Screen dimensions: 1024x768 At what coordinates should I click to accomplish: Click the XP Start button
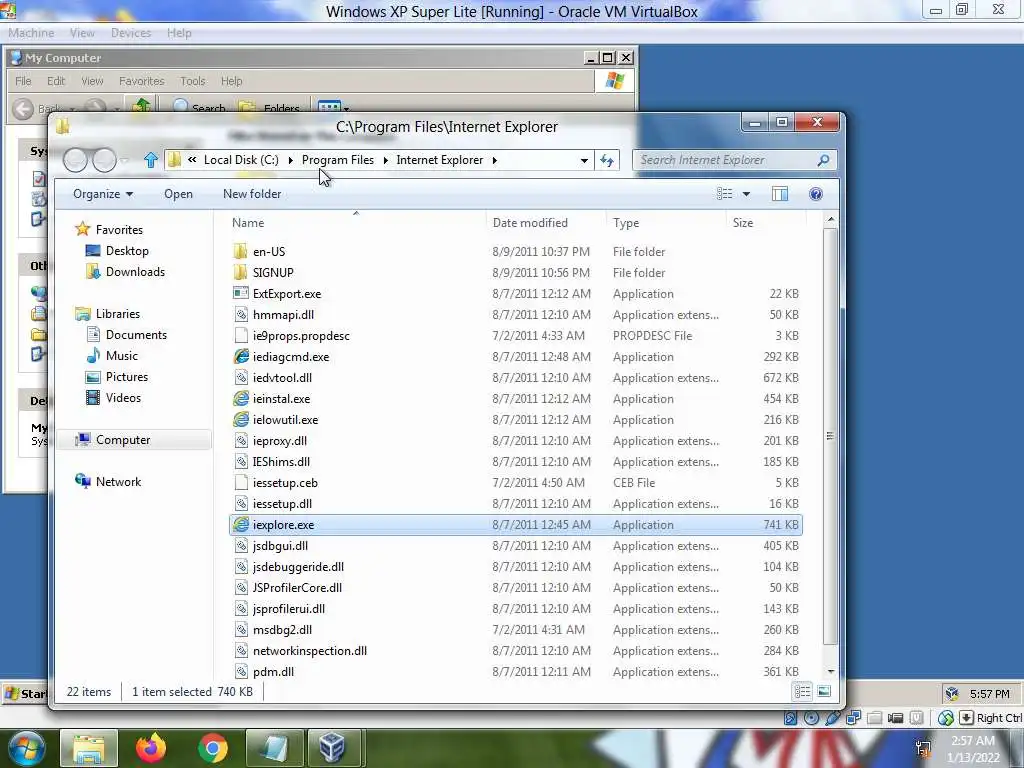click(x=25, y=693)
